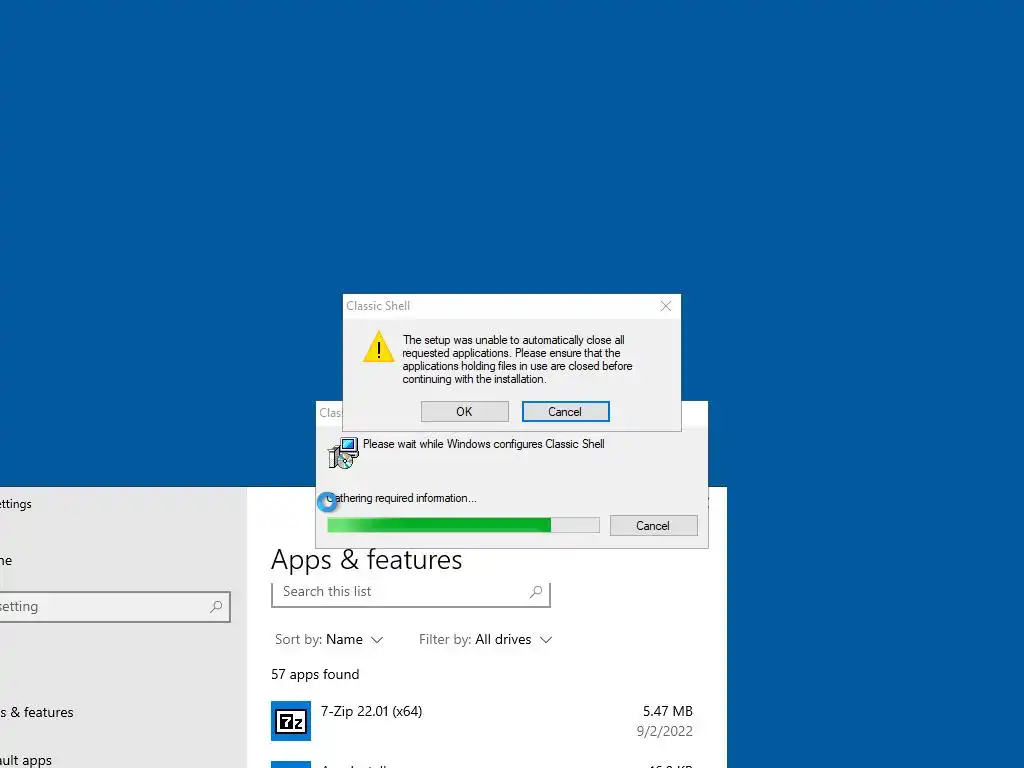Click the green installation progress bar

tap(463, 525)
